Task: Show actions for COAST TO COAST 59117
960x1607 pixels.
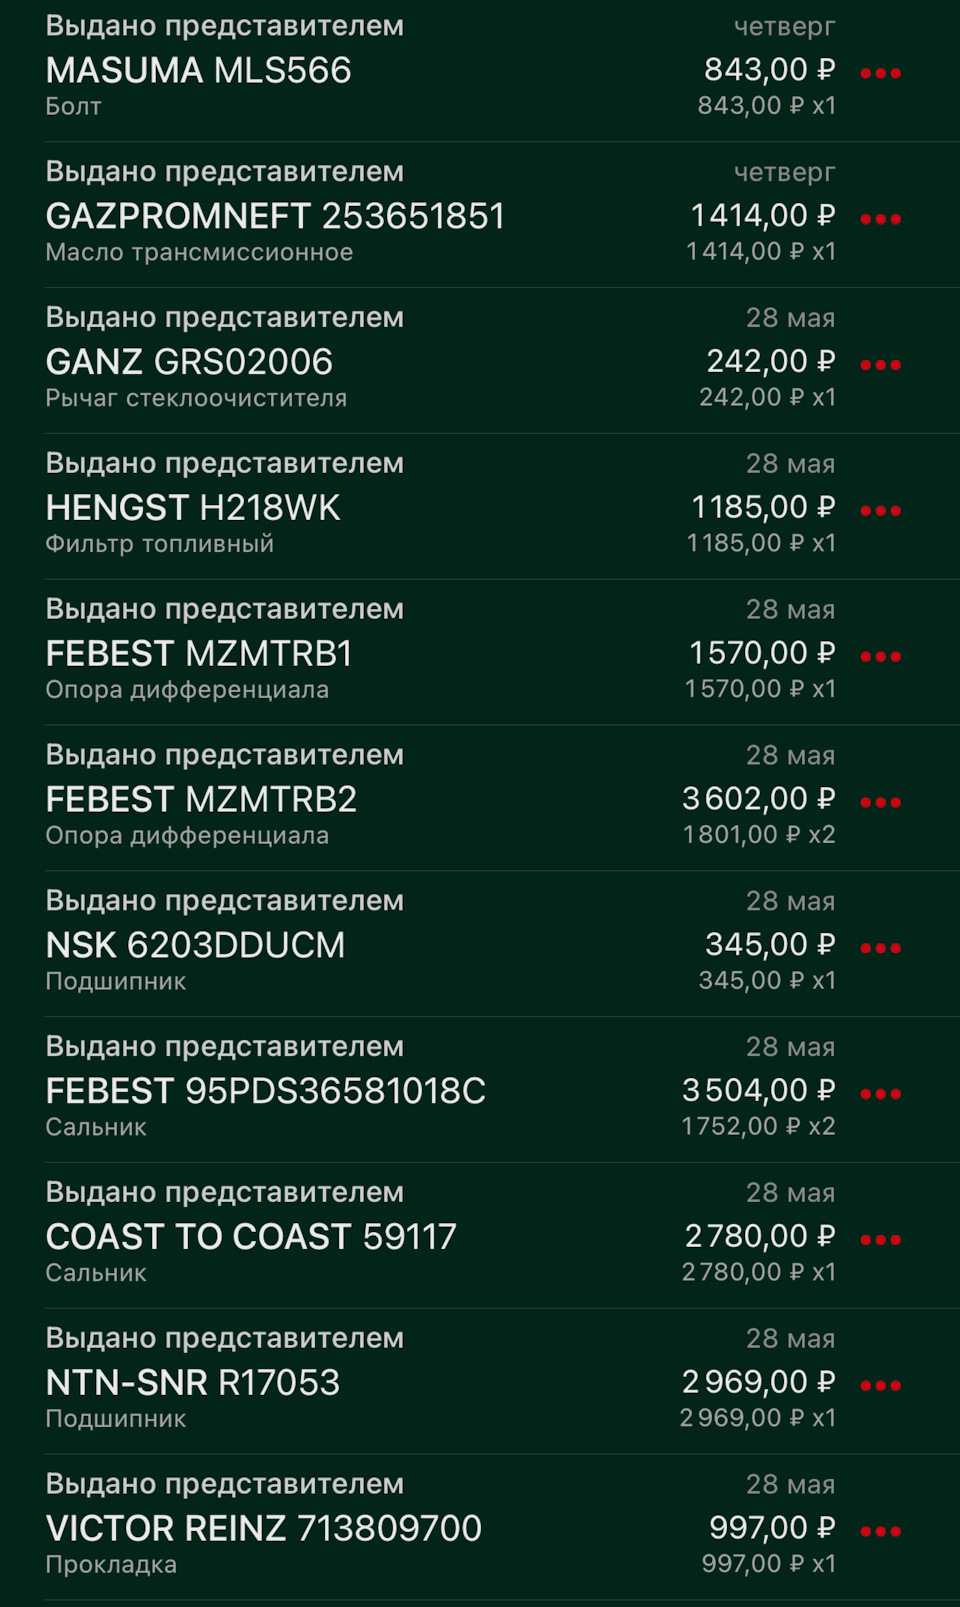Action: click(x=880, y=1240)
